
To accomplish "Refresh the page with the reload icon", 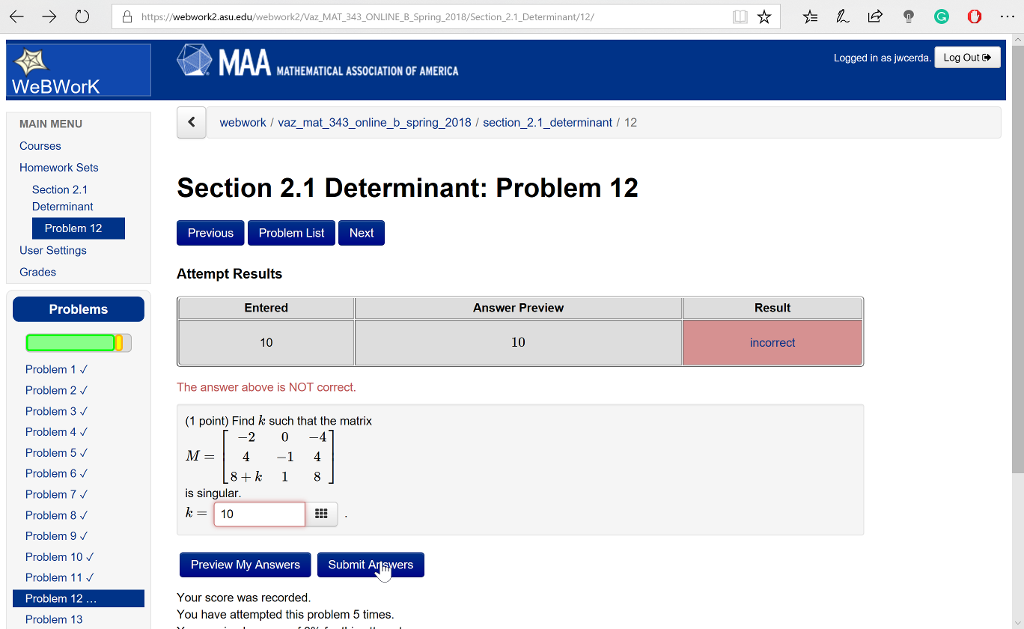I will coord(82,16).
